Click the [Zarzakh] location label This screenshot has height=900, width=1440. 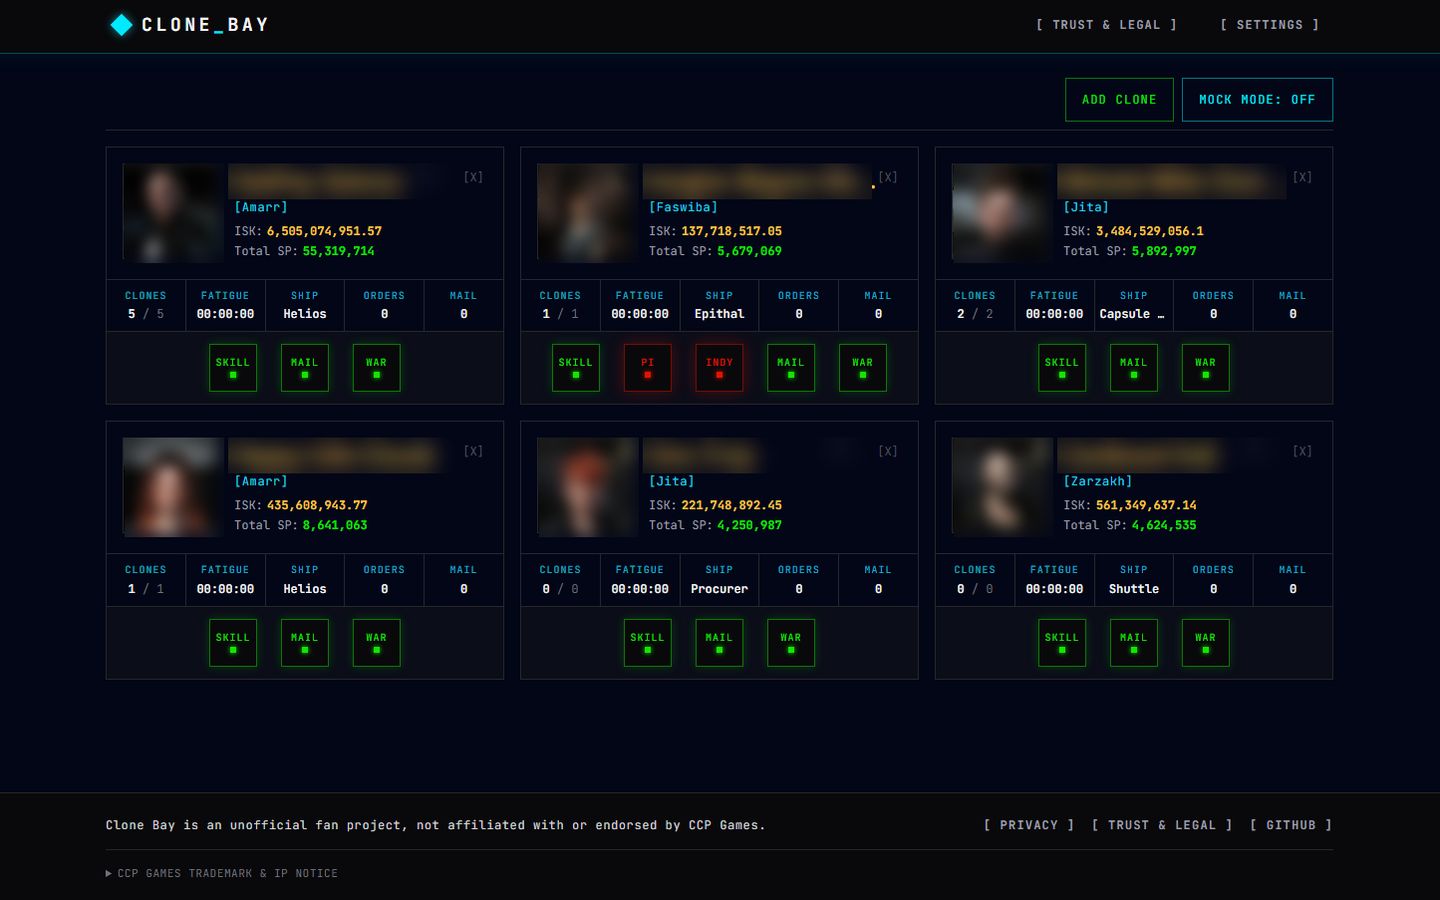(x=1098, y=481)
